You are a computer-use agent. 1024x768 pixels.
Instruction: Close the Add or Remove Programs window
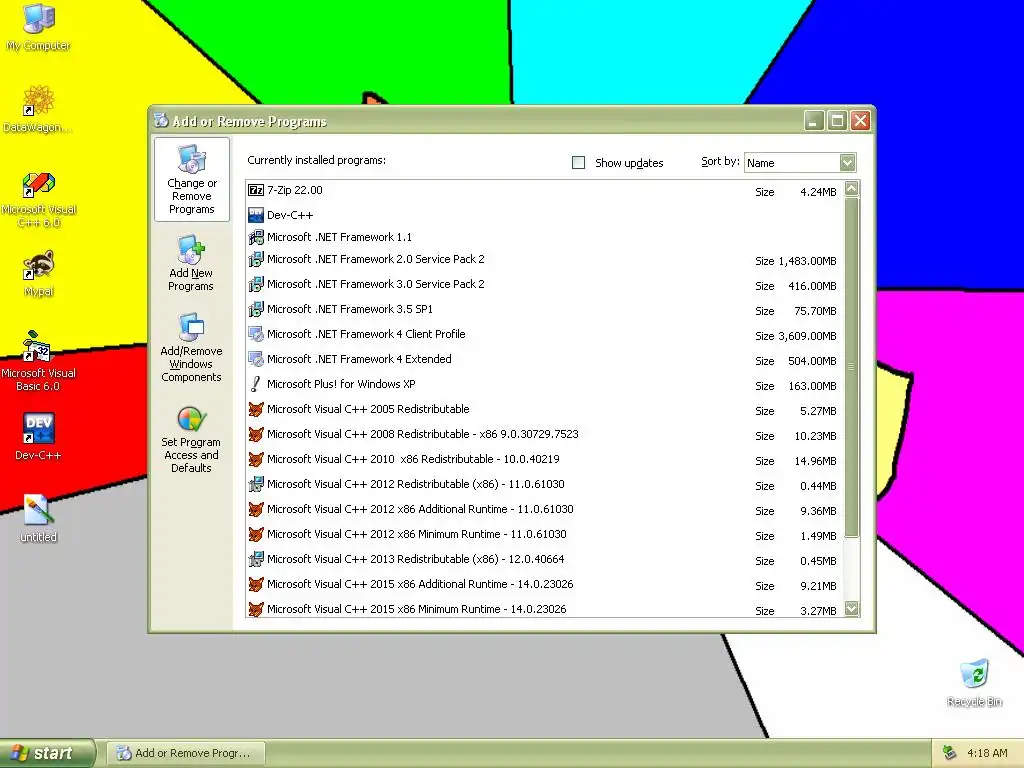(x=861, y=121)
